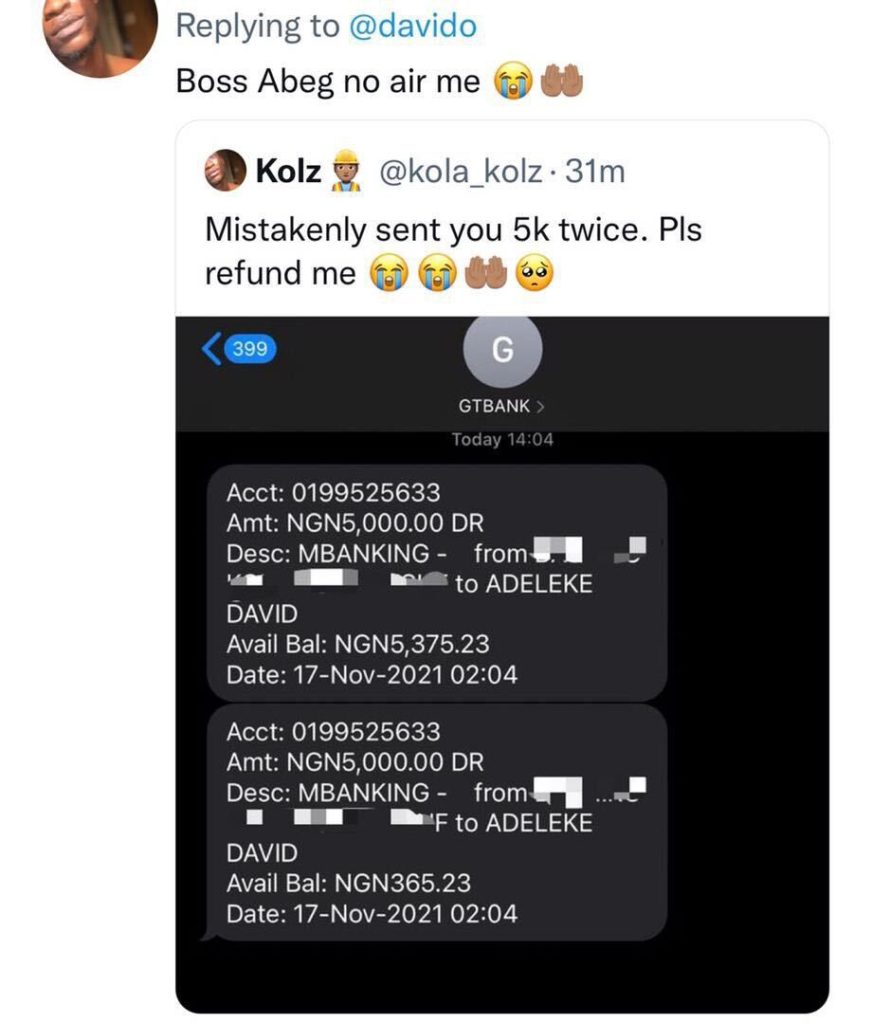Tap the blue 399 unread badge
The image size is (872, 1024).
click(249, 349)
